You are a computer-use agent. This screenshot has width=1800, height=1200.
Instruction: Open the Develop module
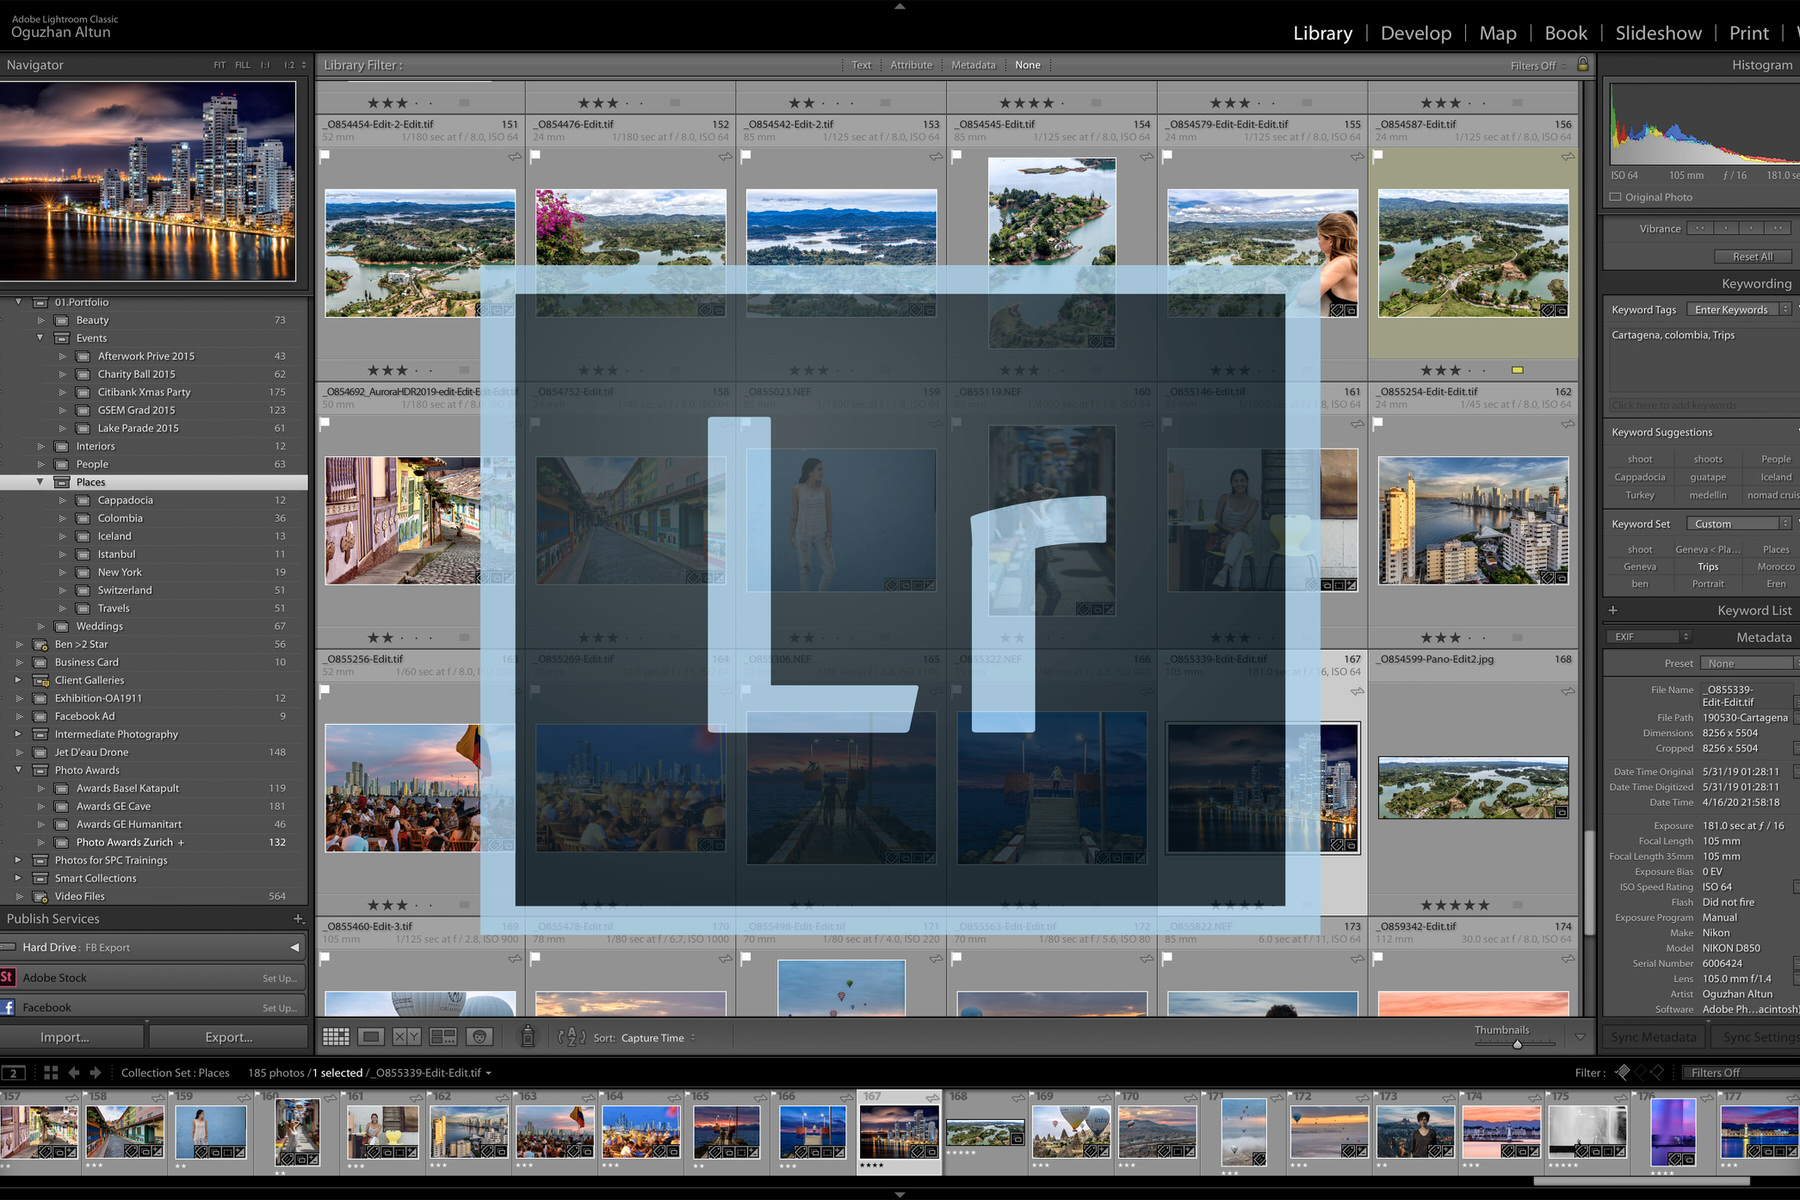(x=1416, y=33)
